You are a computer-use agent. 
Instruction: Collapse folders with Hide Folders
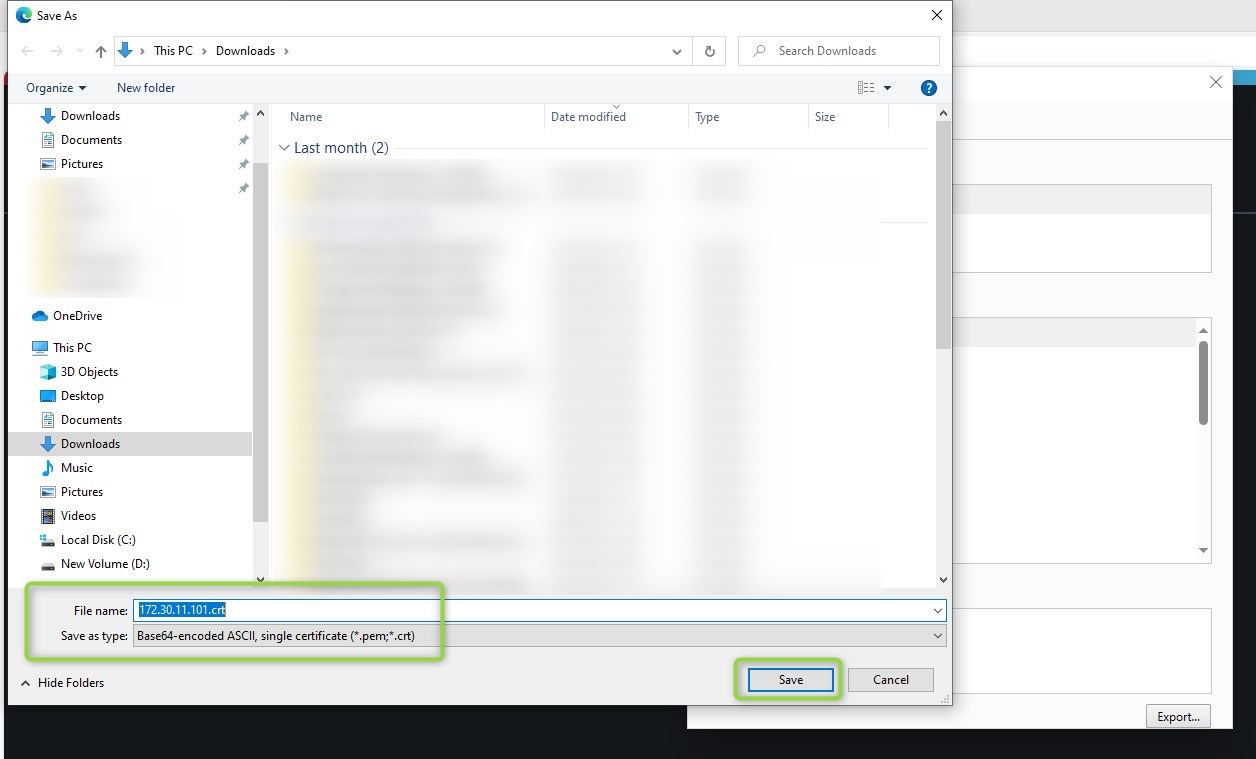point(62,683)
